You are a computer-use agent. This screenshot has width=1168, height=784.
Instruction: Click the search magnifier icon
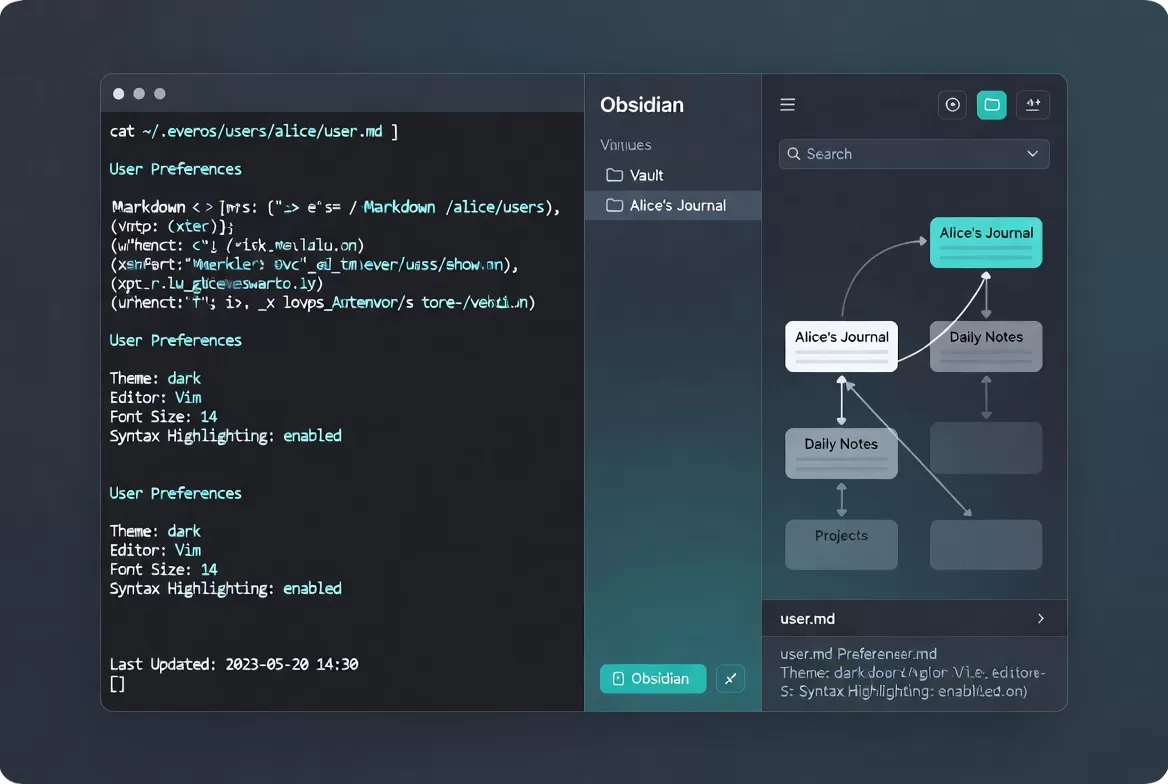(x=794, y=154)
